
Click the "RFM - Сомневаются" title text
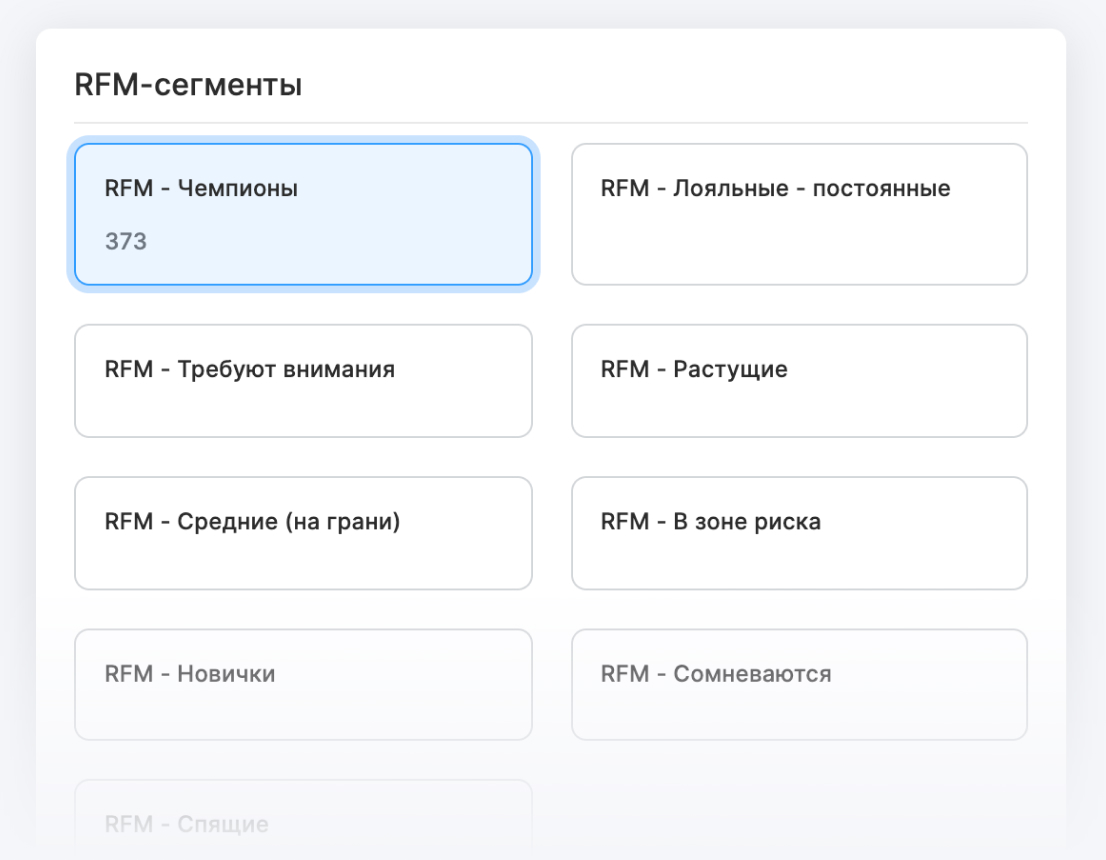[716, 674]
